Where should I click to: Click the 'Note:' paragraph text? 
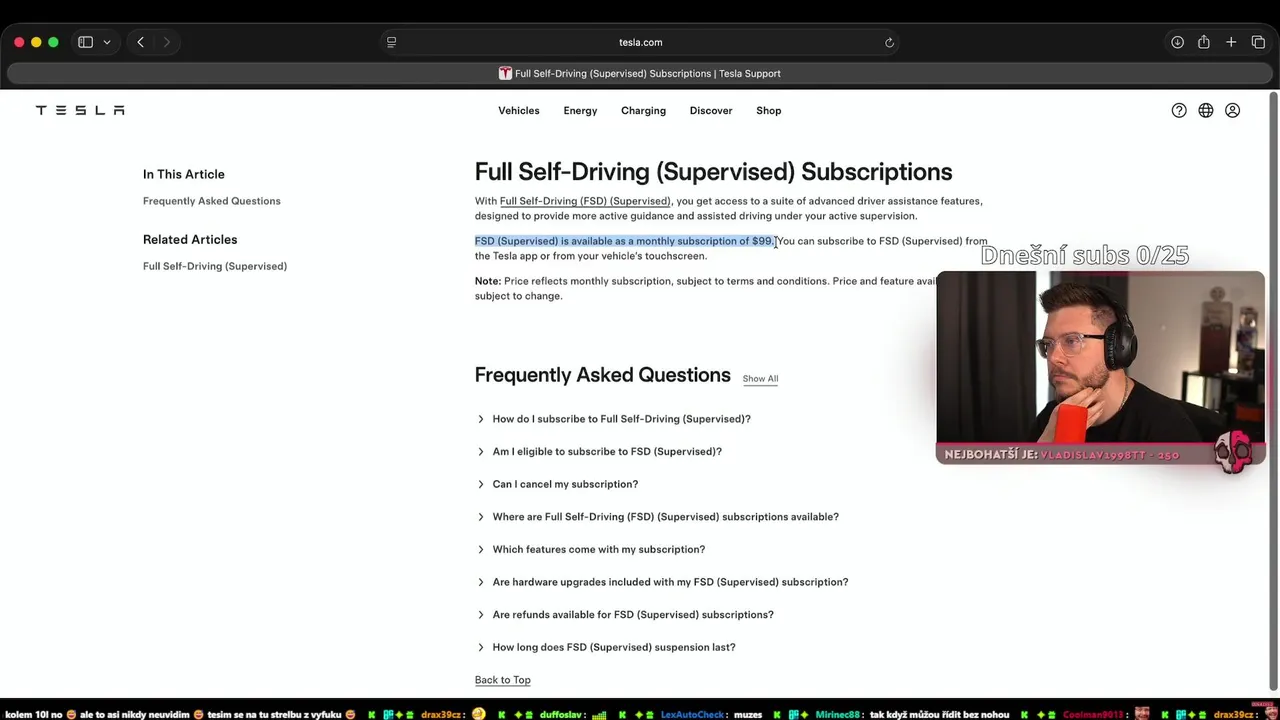(x=705, y=288)
